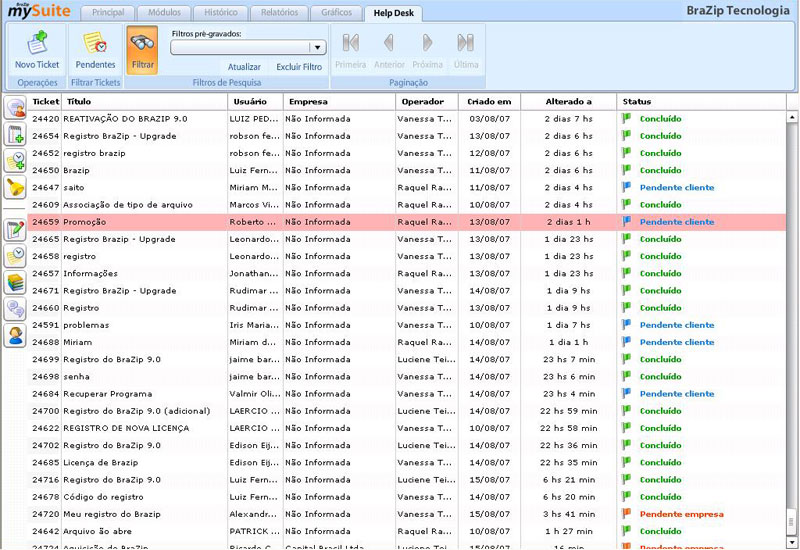Open the chat bubbles sidebar icon
This screenshot has height=550, width=800.
(15, 309)
